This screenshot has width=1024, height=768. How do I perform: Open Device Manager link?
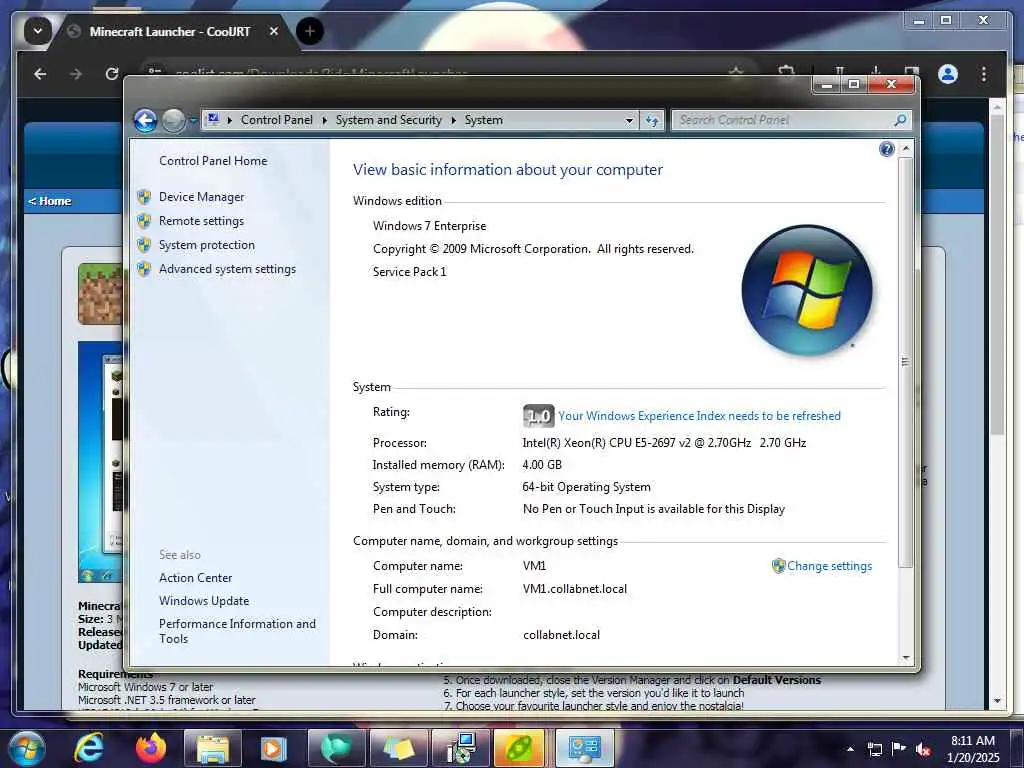click(201, 197)
